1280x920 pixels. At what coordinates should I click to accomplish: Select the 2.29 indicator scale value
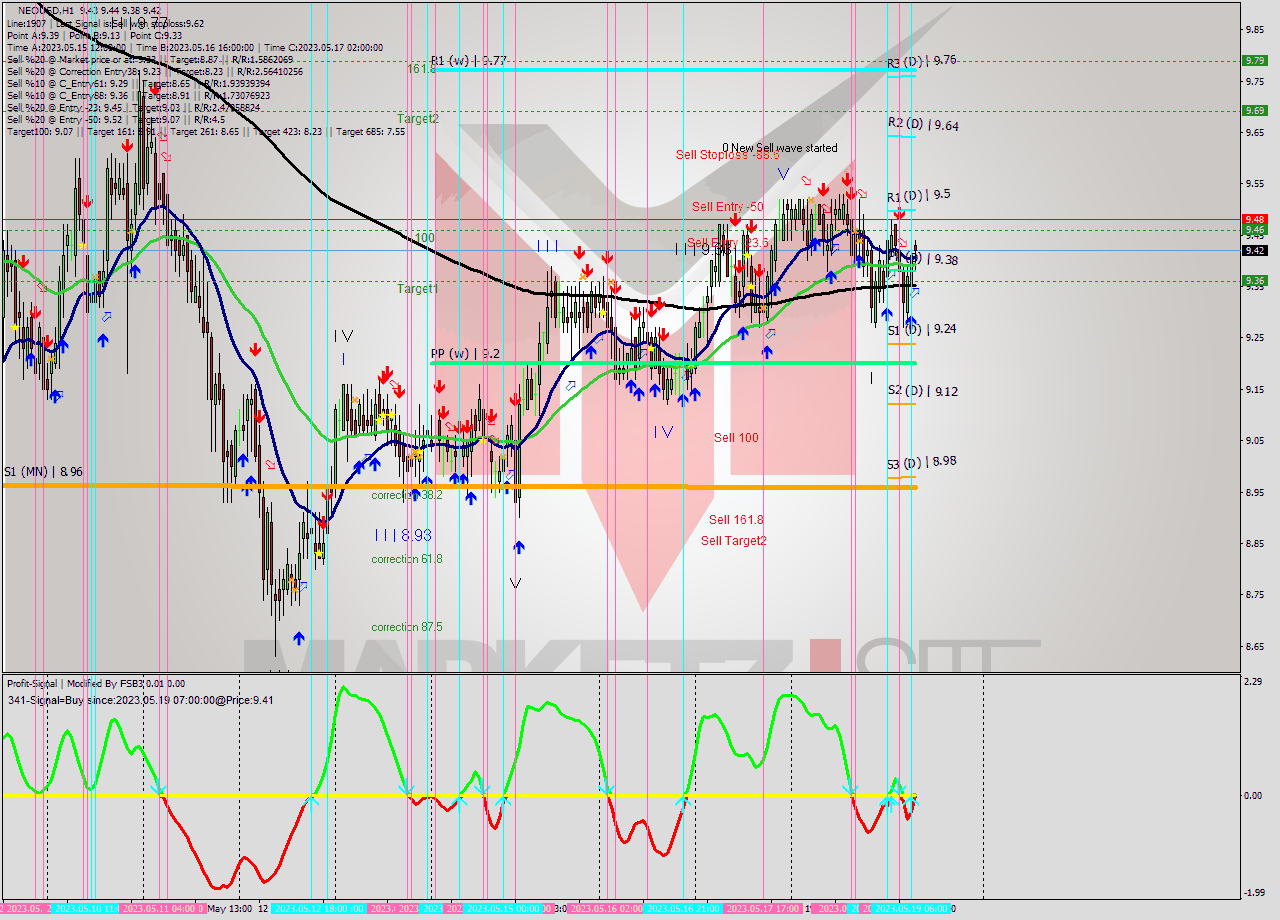[1254, 682]
